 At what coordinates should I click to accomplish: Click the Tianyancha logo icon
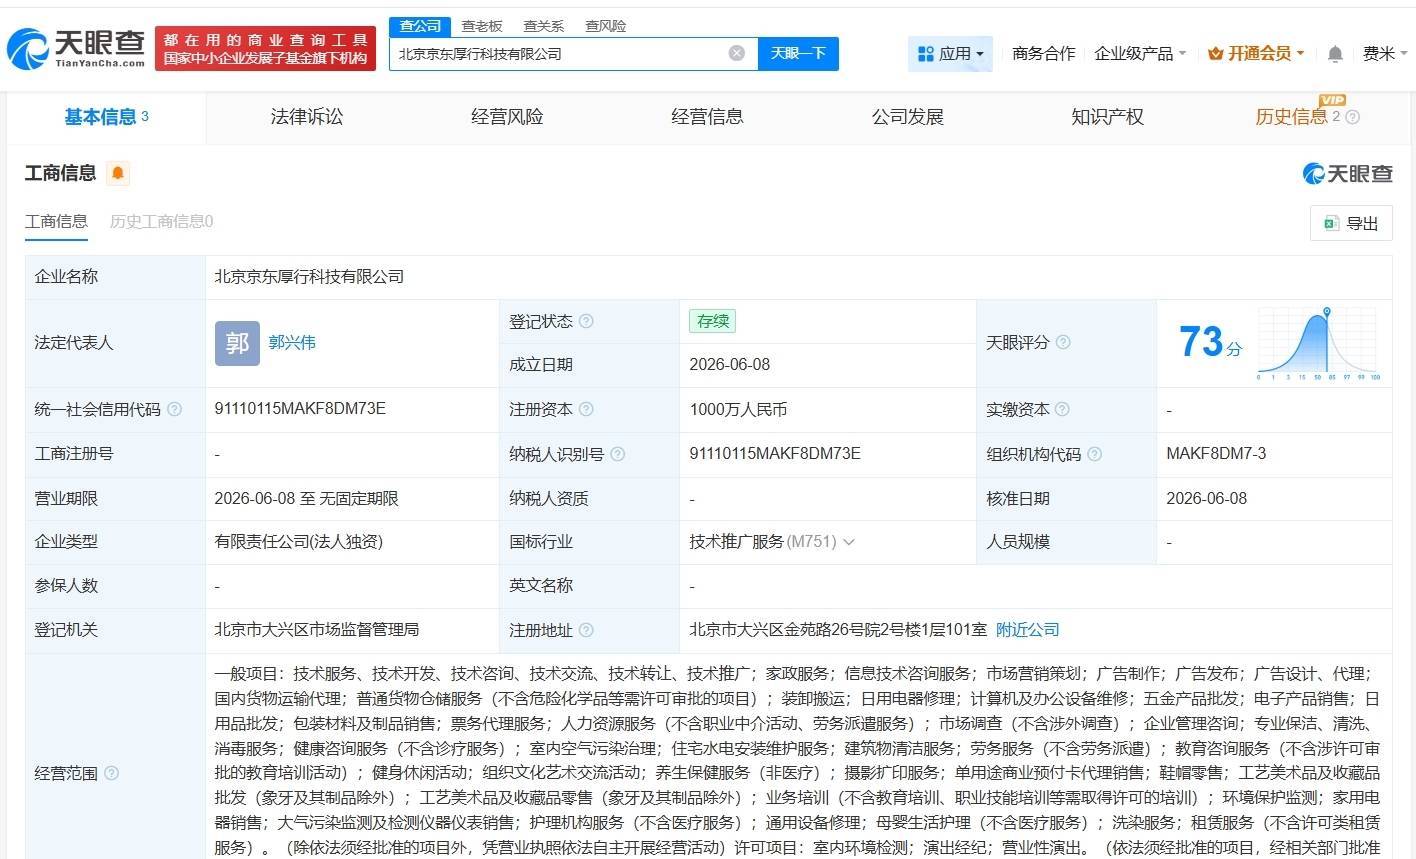pyautogui.click(x=76, y=48)
